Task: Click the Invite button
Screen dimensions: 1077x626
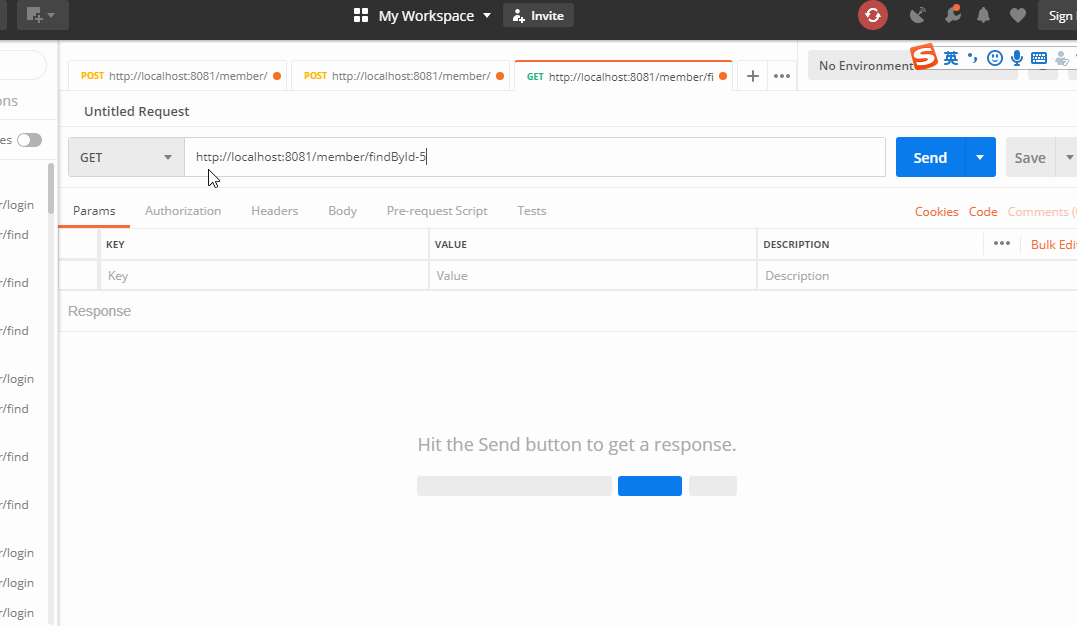Action: [538, 15]
